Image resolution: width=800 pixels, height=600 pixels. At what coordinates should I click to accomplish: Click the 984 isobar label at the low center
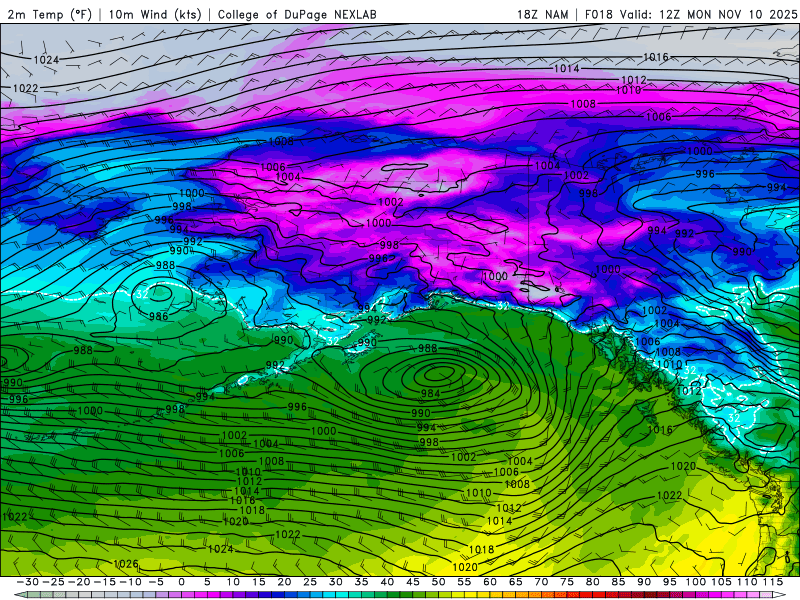tap(431, 393)
